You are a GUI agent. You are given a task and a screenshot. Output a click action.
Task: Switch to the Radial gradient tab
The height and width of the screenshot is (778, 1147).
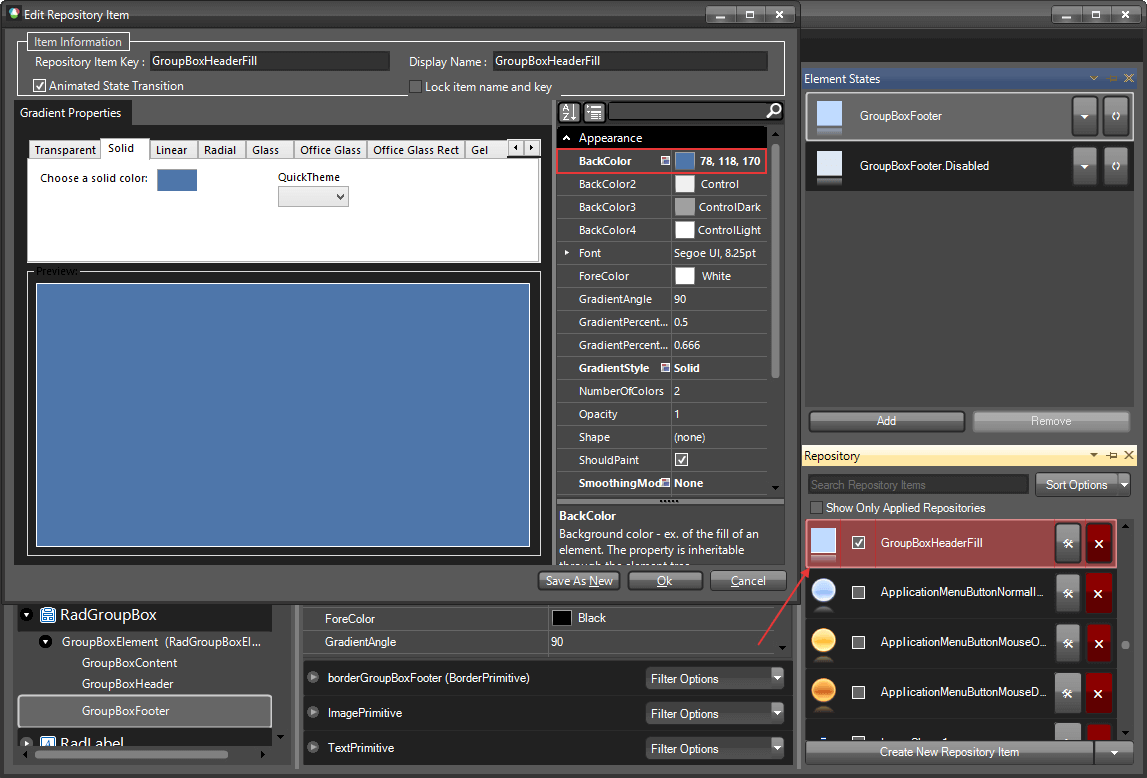tap(221, 149)
